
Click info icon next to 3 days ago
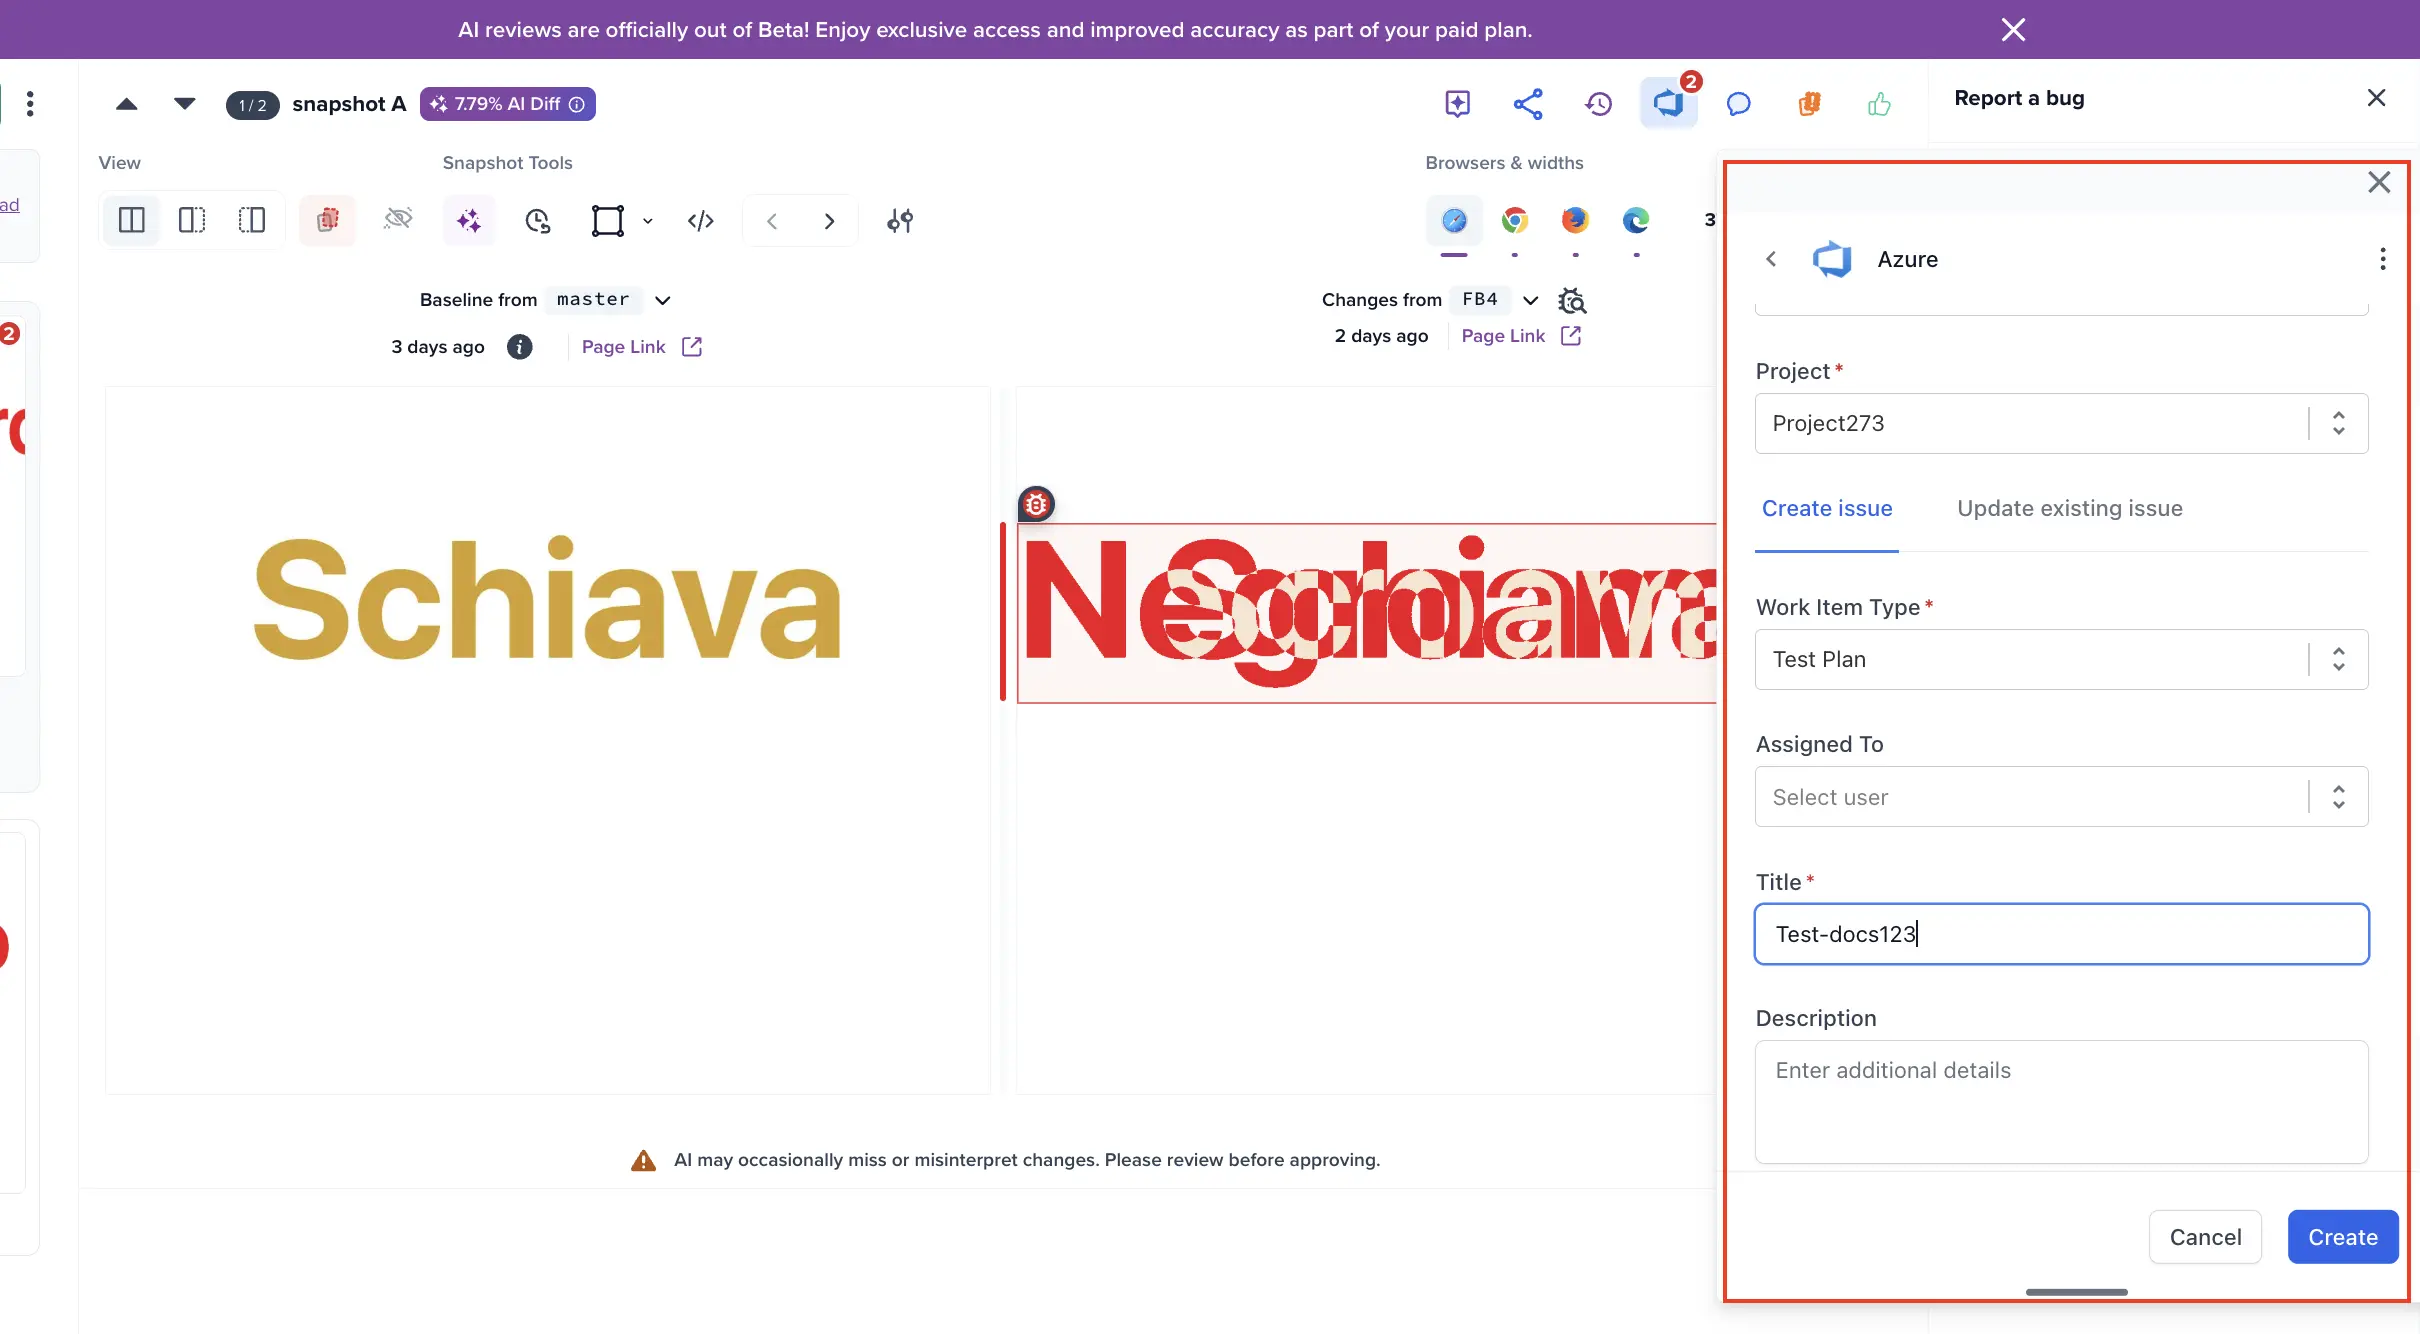pos(519,347)
